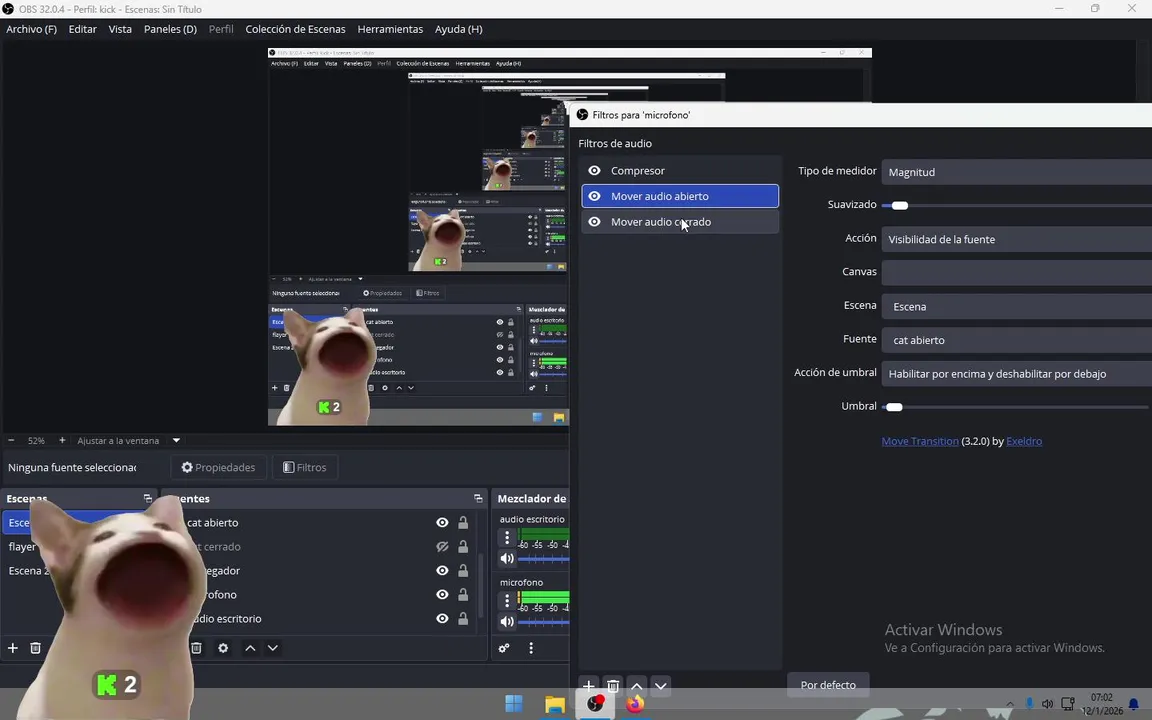This screenshot has height=720, width=1152.
Task: Open advanced audio properties gear in mixer
Action: click(x=504, y=648)
